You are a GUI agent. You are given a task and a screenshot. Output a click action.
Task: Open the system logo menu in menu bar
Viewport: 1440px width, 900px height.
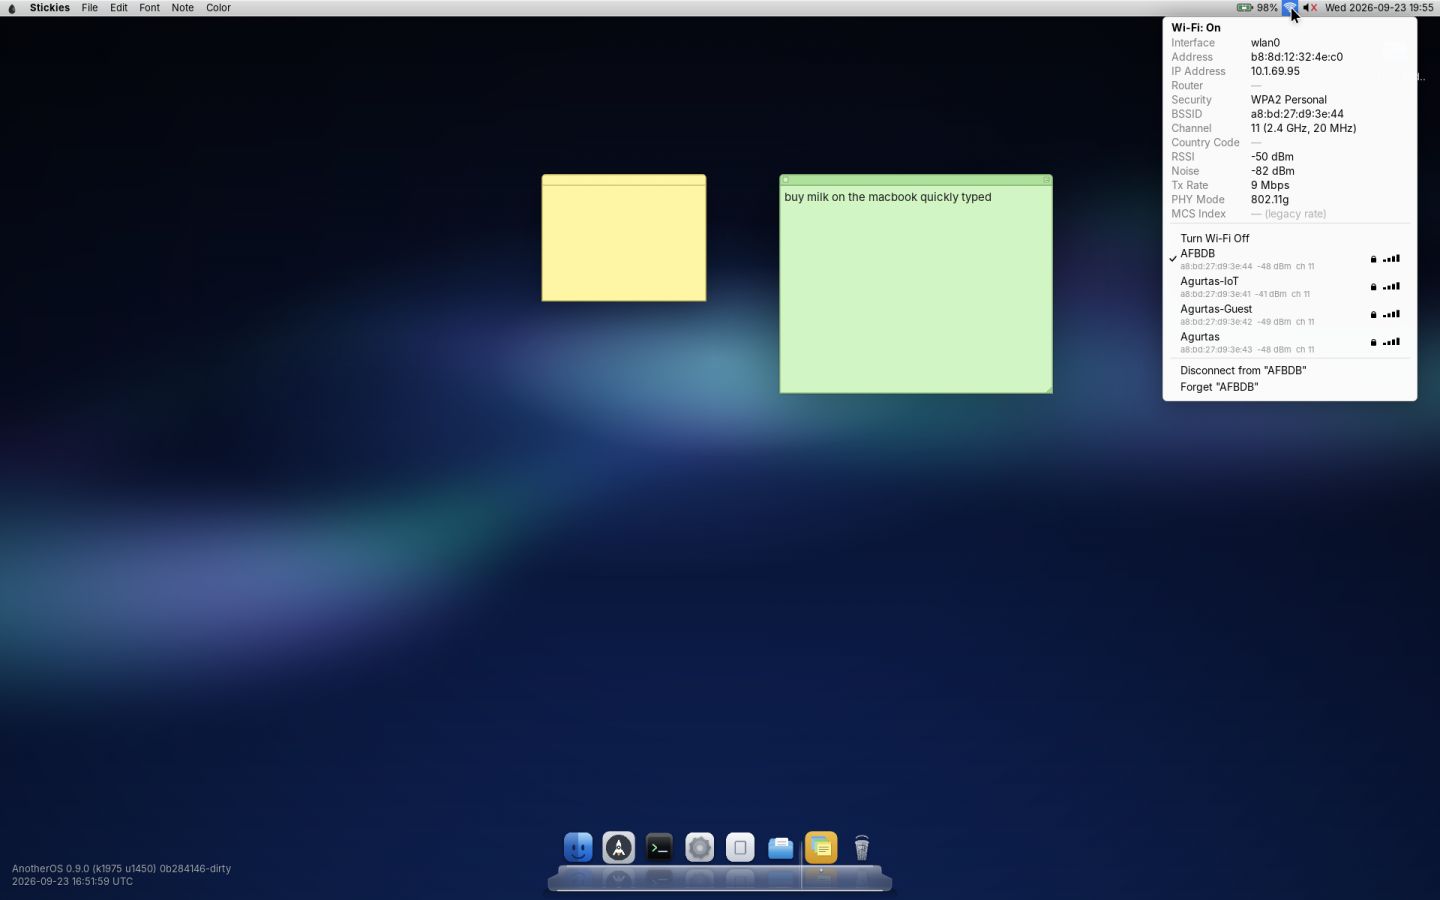pyautogui.click(x=12, y=8)
